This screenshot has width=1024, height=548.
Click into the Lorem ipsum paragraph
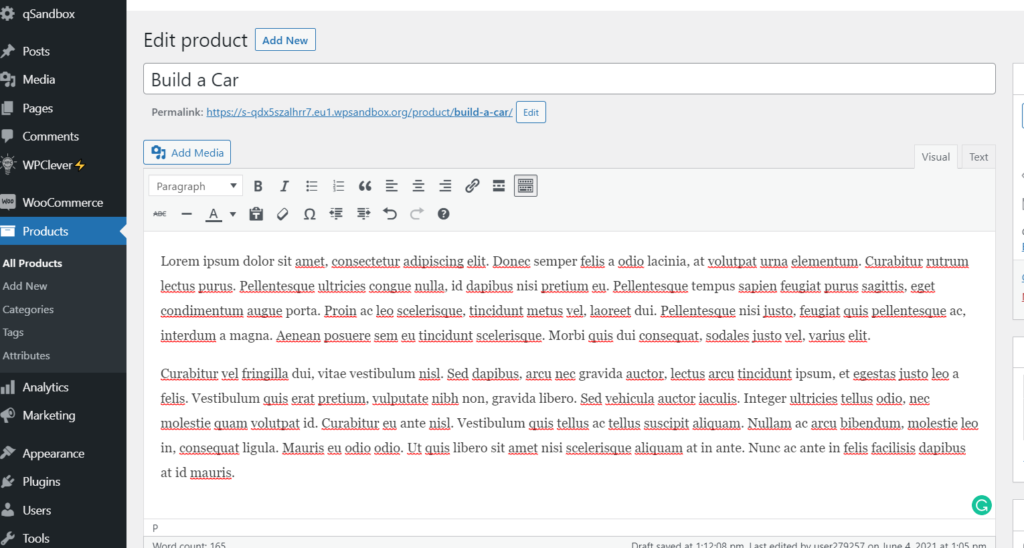[x=565, y=298]
